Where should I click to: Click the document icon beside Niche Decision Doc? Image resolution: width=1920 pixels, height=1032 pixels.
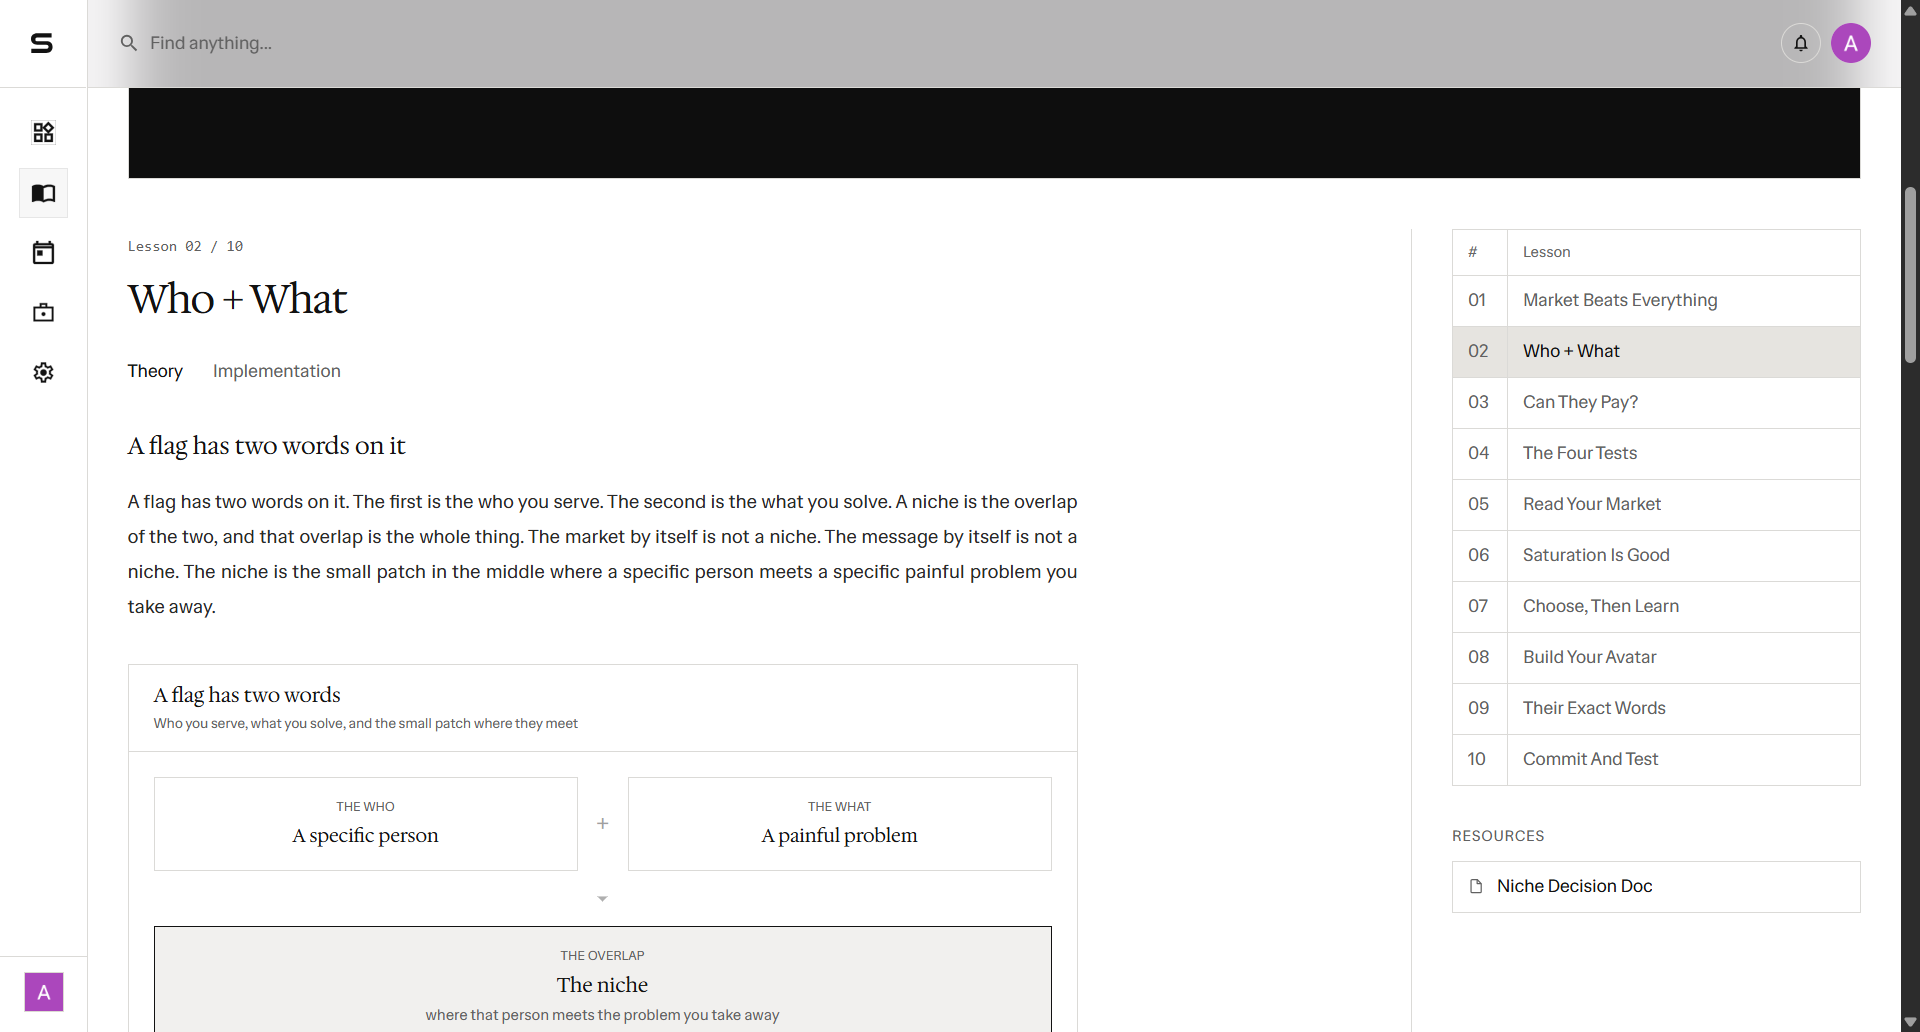pyautogui.click(x=1476, y=886)
